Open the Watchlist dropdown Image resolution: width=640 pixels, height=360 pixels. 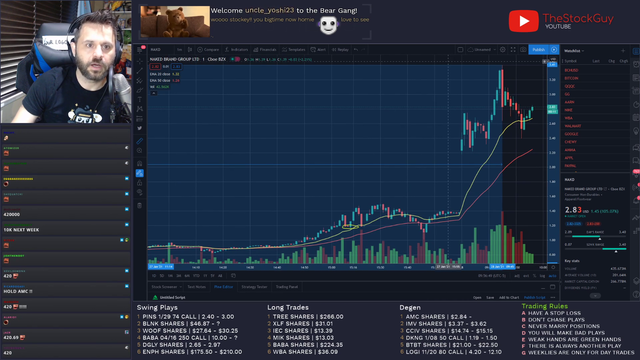(x=574, y=51)
